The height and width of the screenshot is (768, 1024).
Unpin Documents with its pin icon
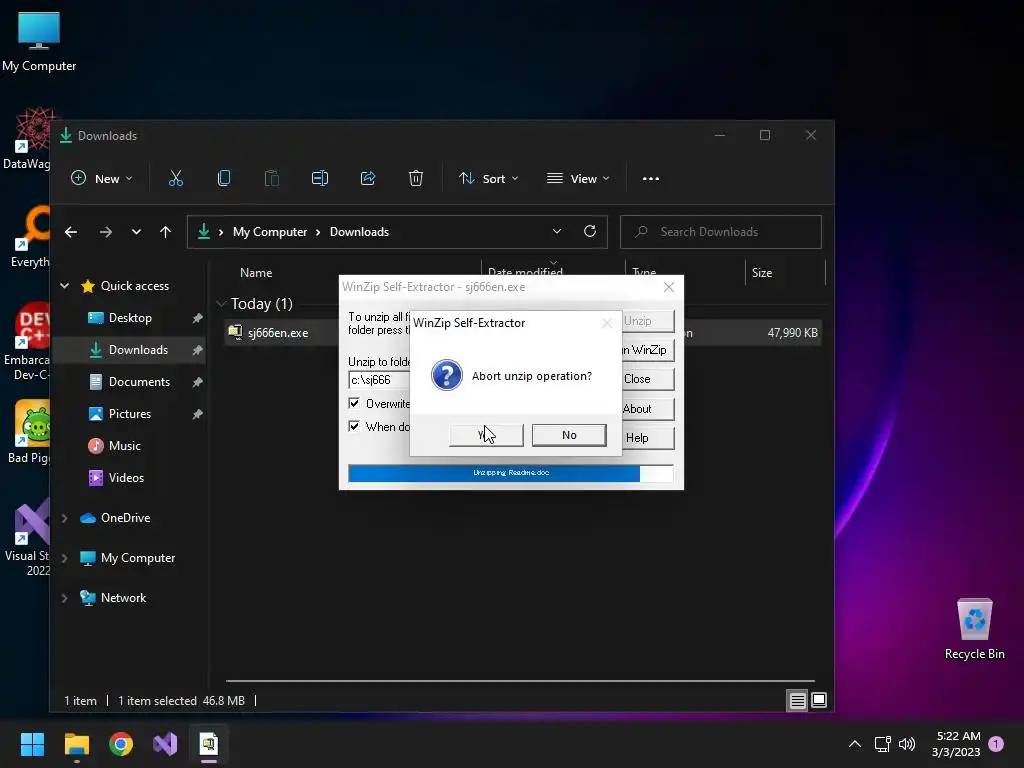(197, 382)
